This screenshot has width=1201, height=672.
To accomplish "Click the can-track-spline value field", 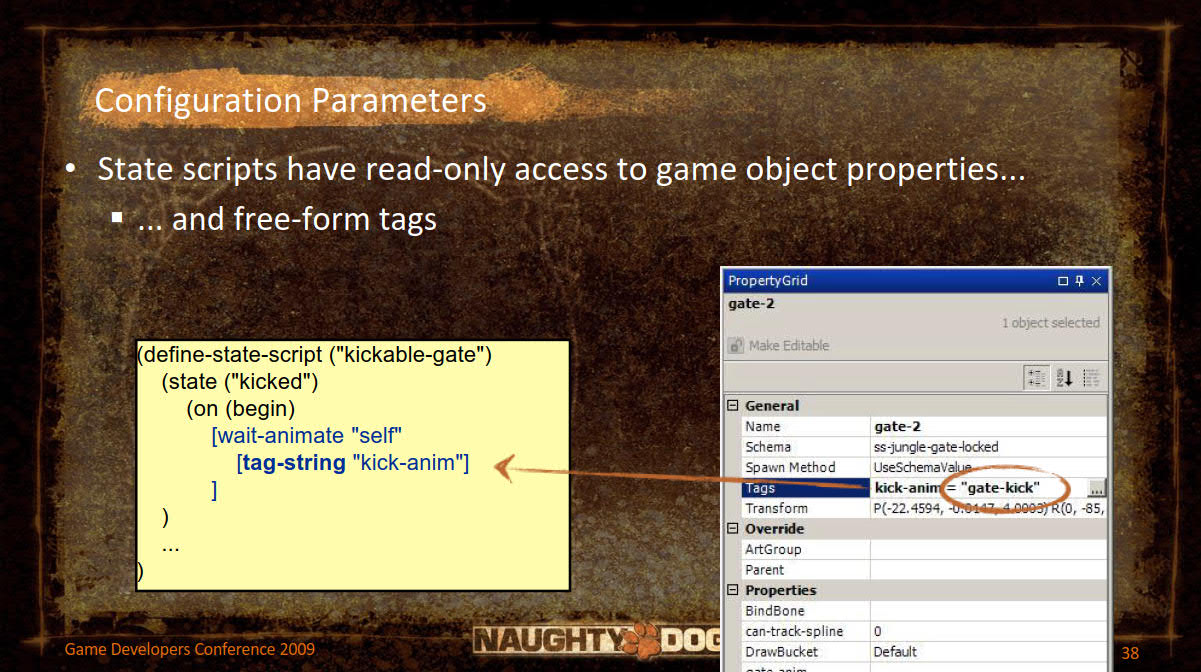I will pos(986,631).
